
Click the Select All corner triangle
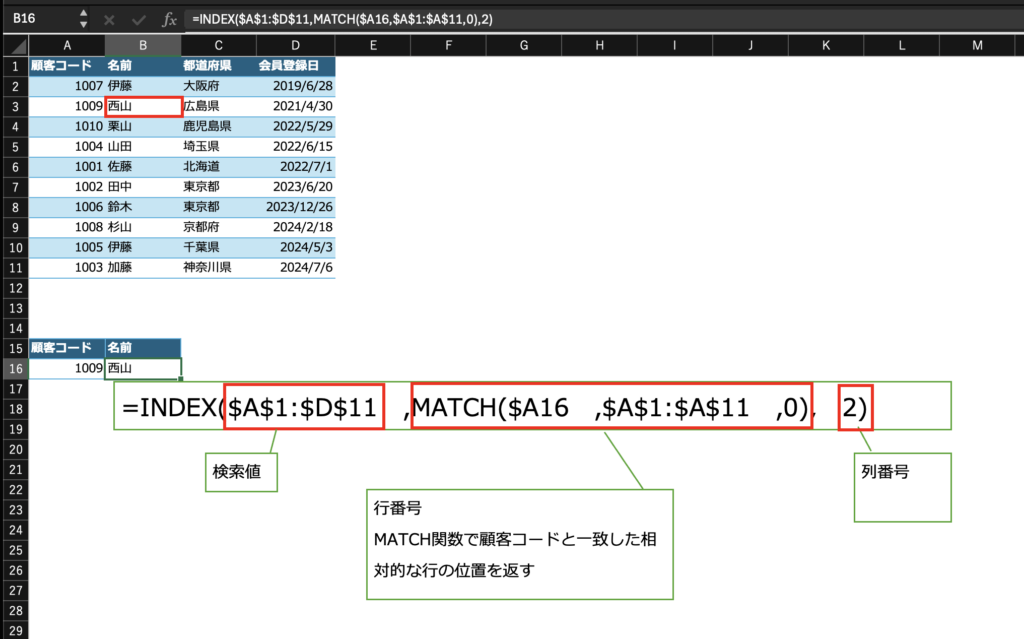point(14,45)
